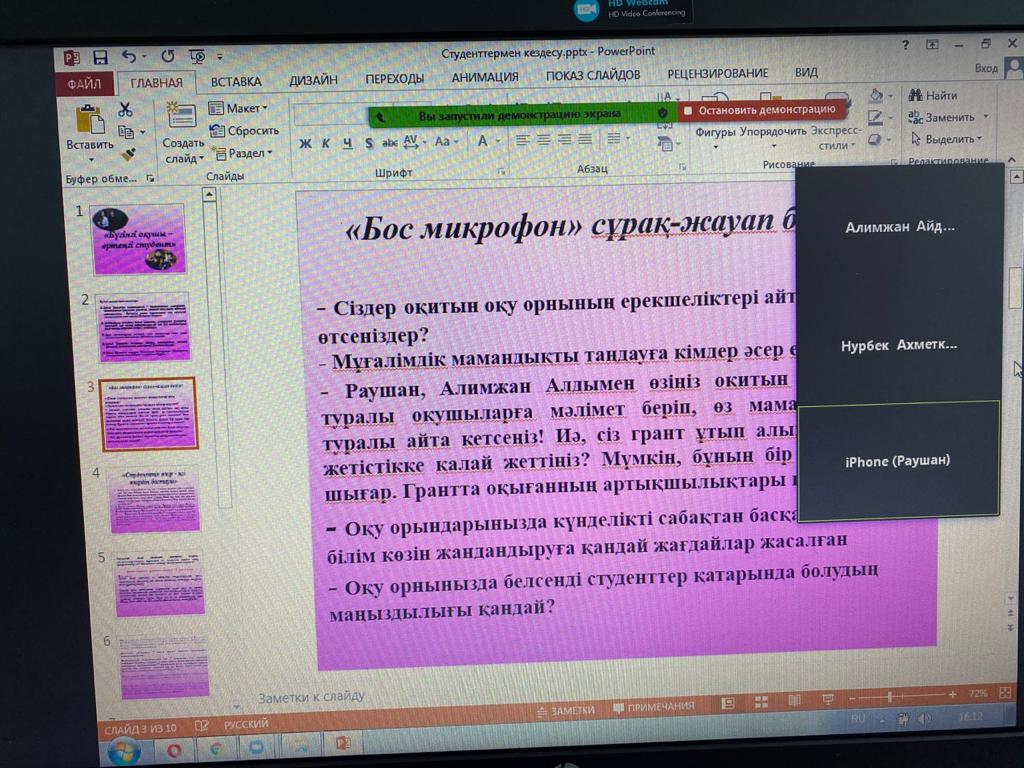Click the Redo/Repeat circular arrow icon

(x=168, y=56)
